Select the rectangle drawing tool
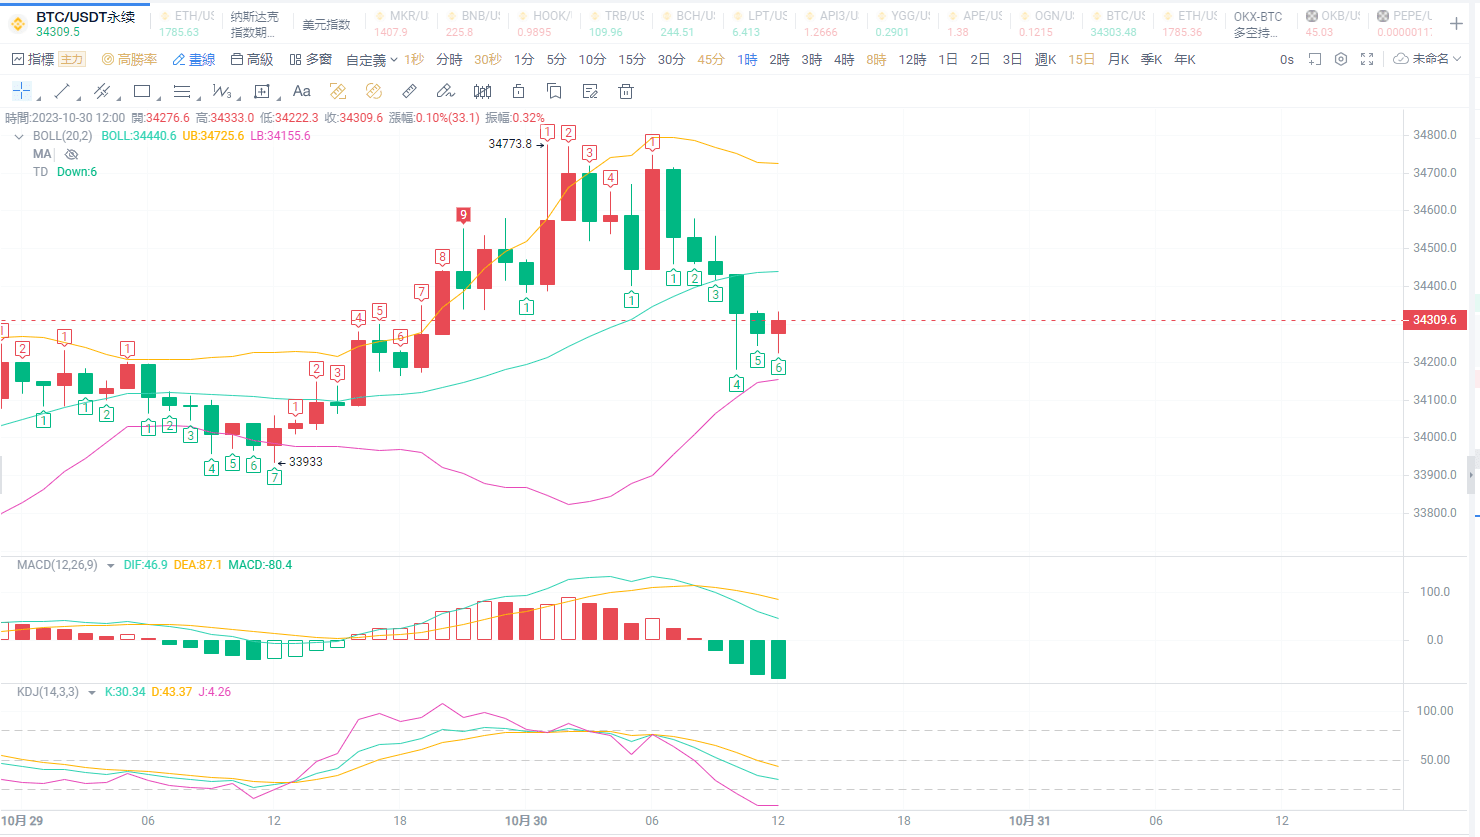Image resolution: width=1480 pixels, height=837 pixels. coord(142,91)
